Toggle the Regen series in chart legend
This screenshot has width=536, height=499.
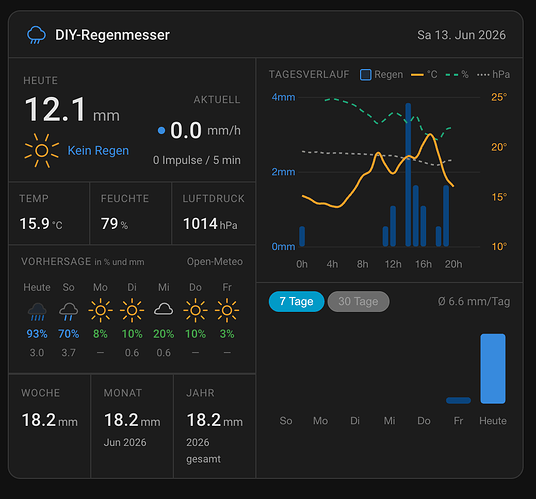(381, 75)
